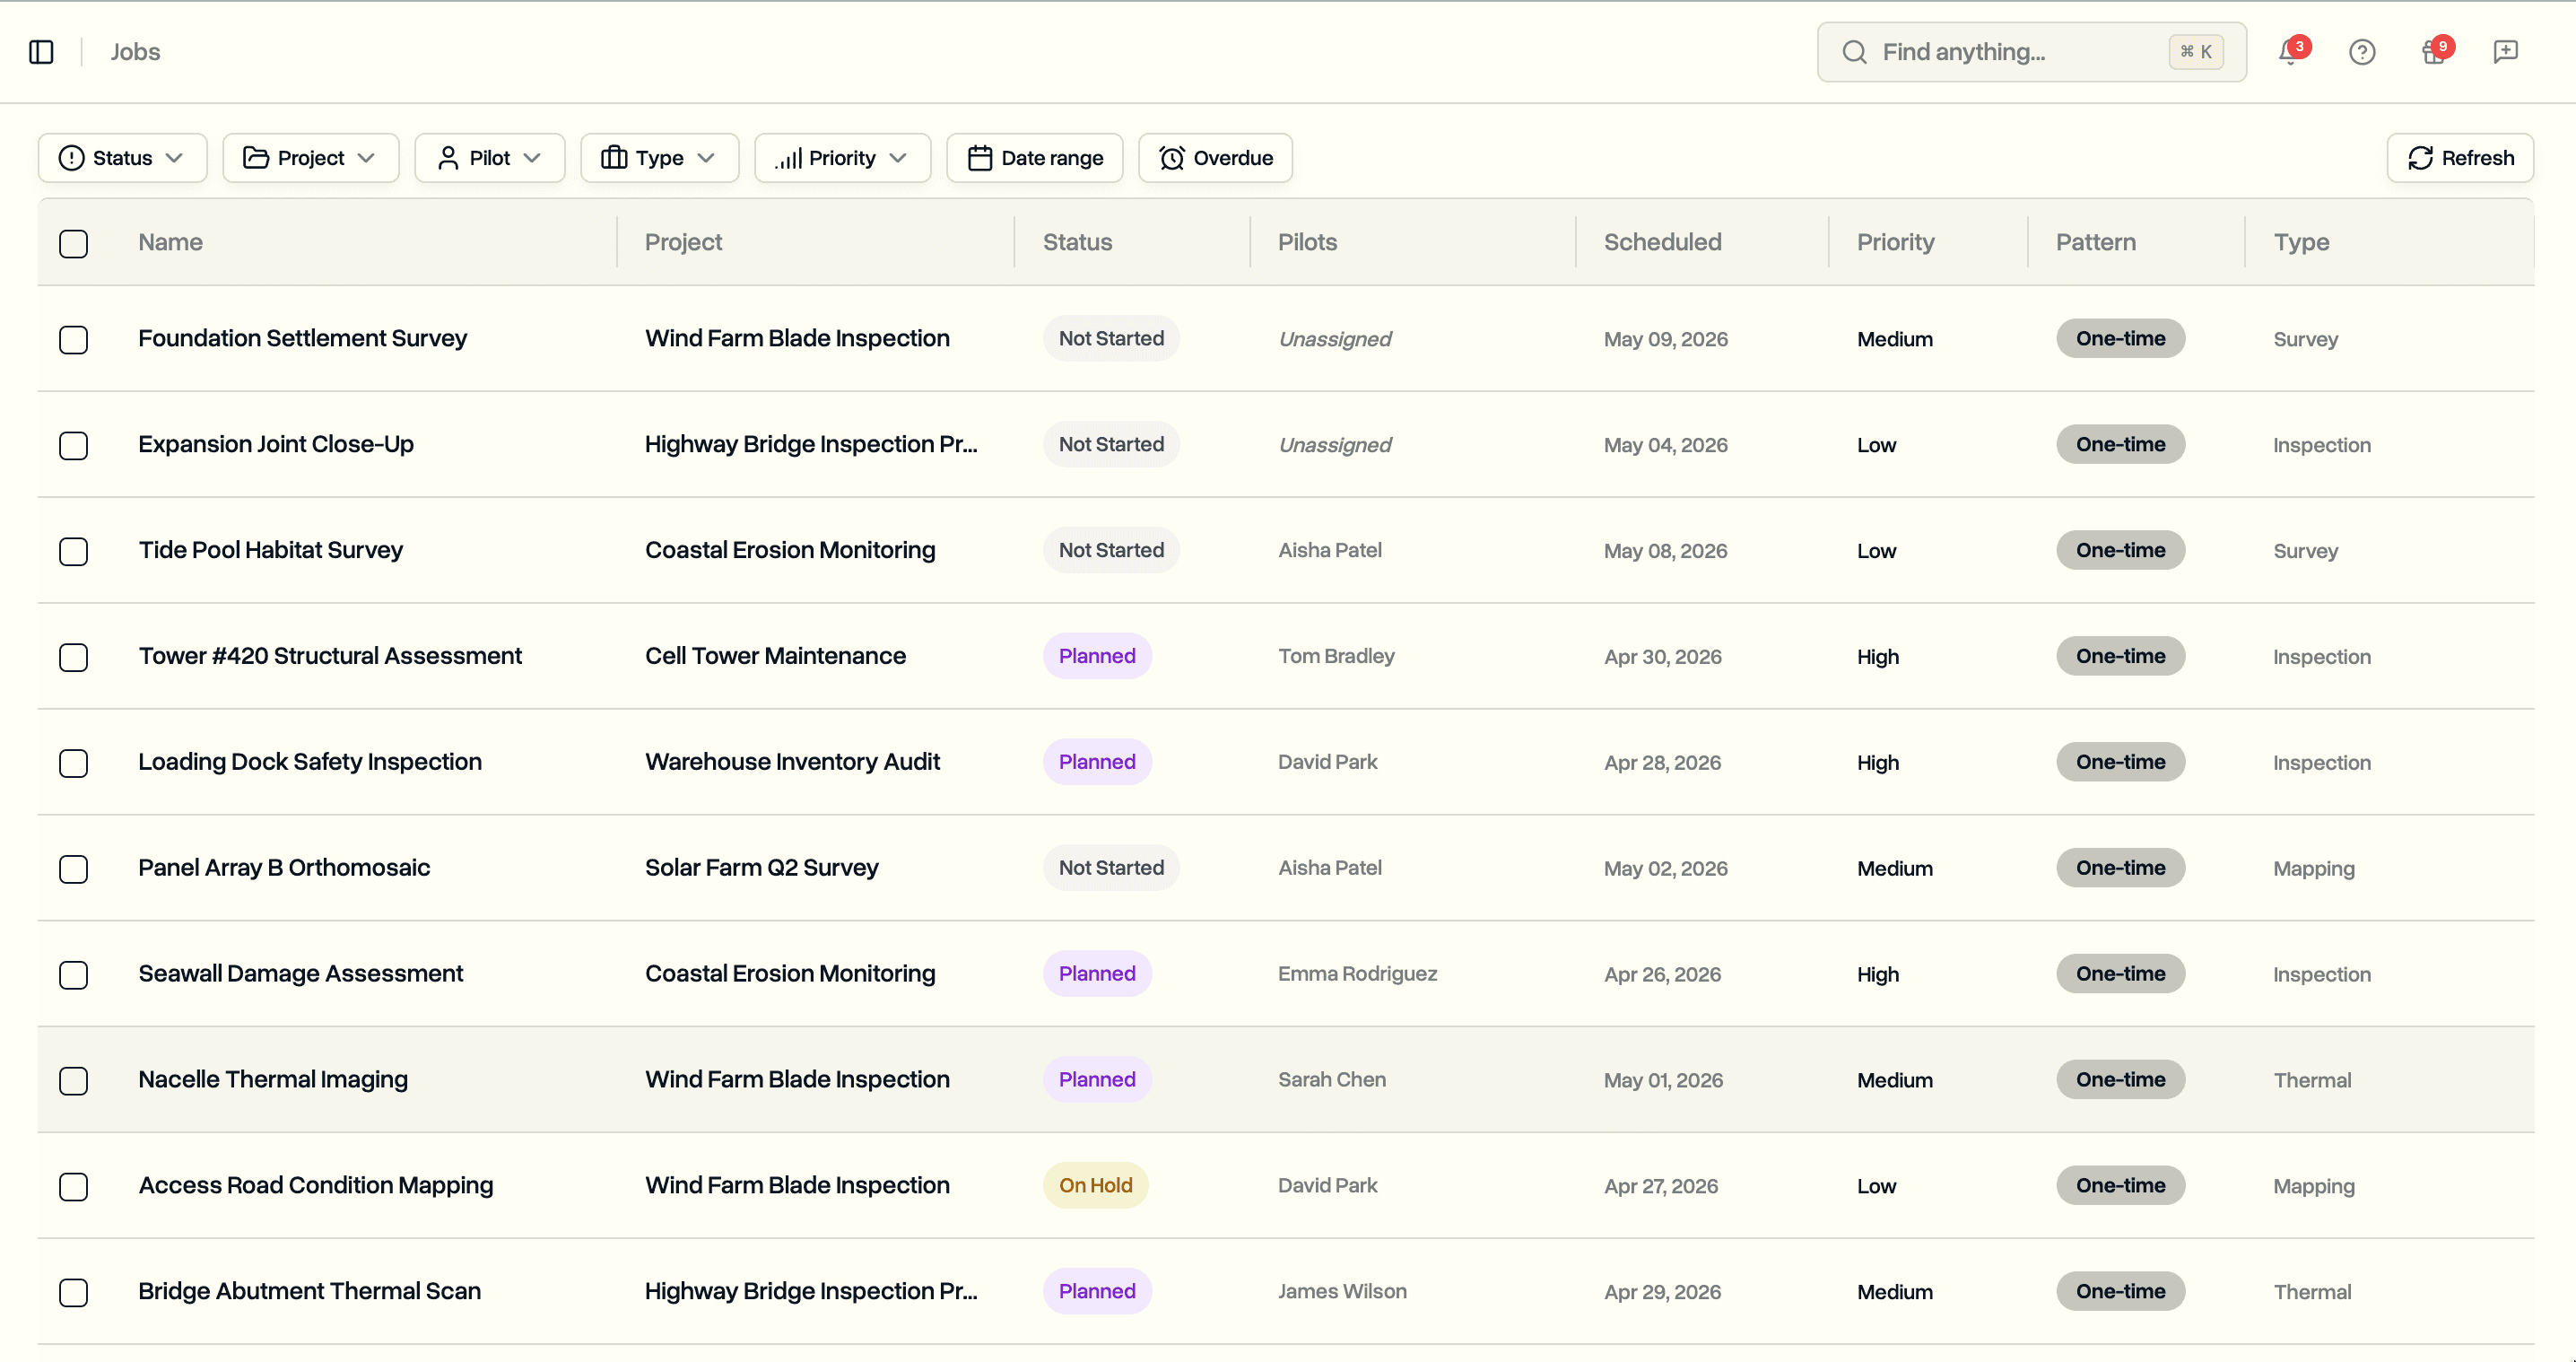The image size is (2576, 1362).
Task: Open the notifications bell
Action: coord(2289,52)
